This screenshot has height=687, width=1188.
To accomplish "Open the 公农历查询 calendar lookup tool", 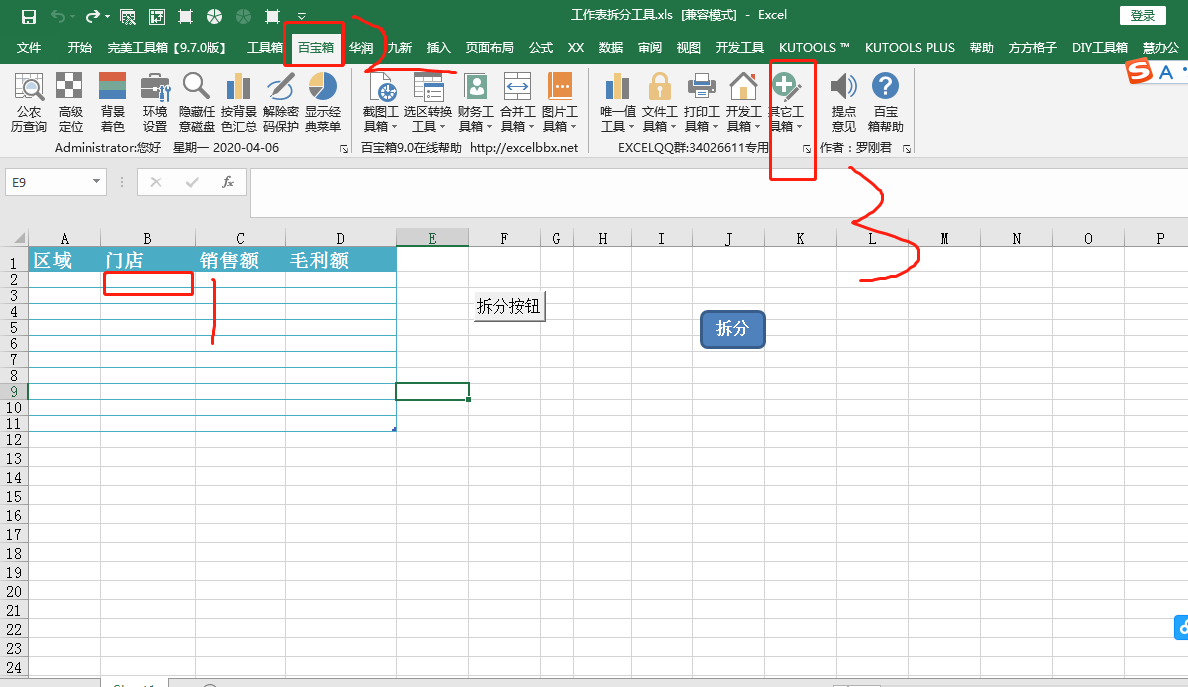I will pos(29,102).
